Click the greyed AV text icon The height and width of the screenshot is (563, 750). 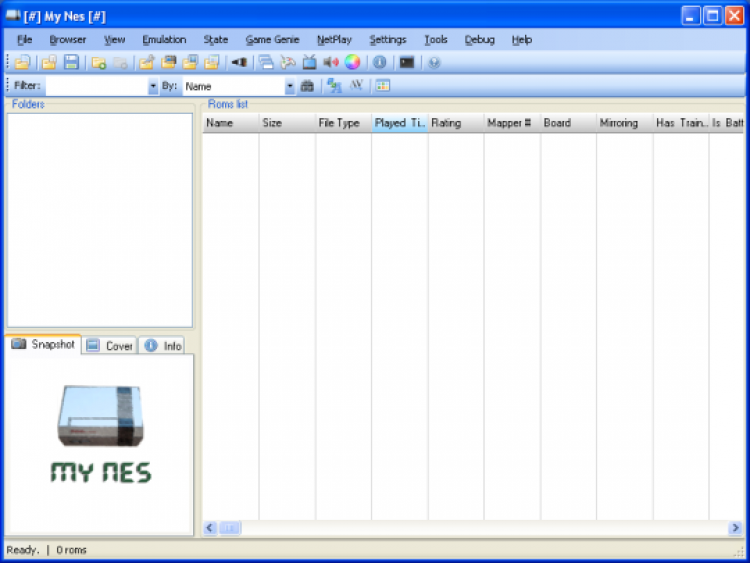point(356,86)
